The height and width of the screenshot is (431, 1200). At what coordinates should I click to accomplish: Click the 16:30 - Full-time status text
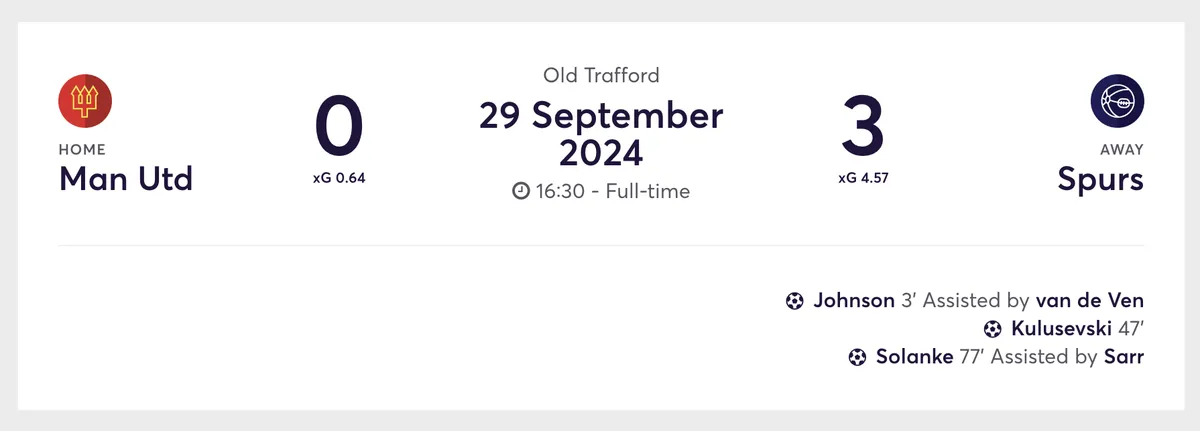point(613,191)
